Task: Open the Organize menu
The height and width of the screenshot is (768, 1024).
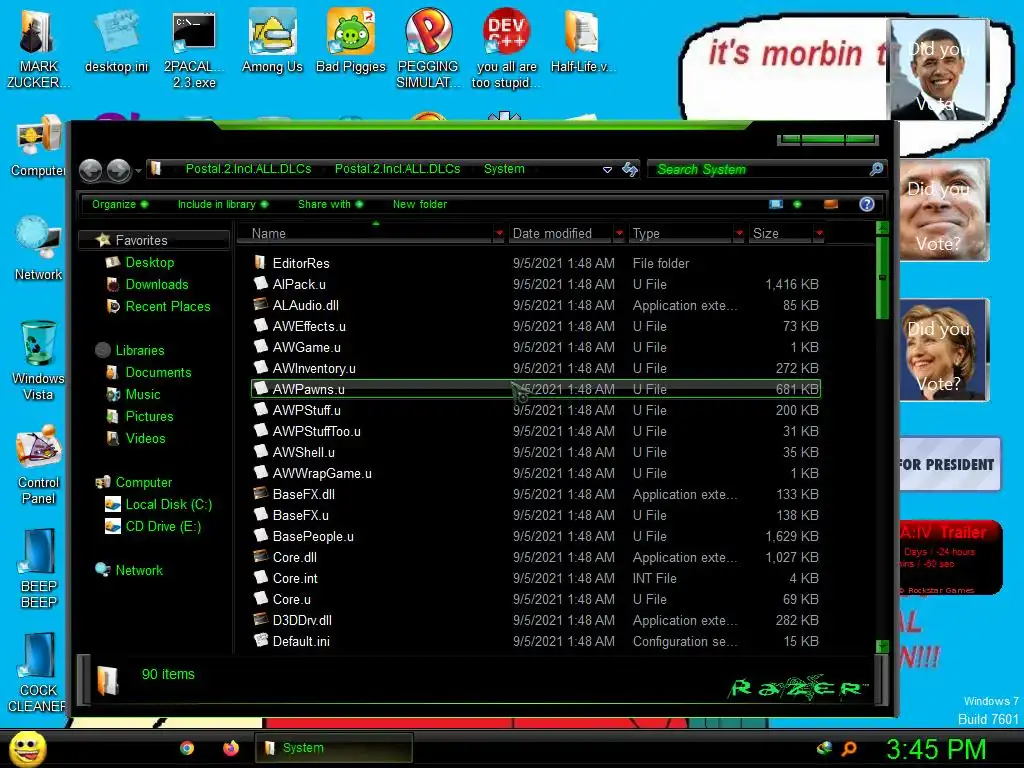Action: 120,204
